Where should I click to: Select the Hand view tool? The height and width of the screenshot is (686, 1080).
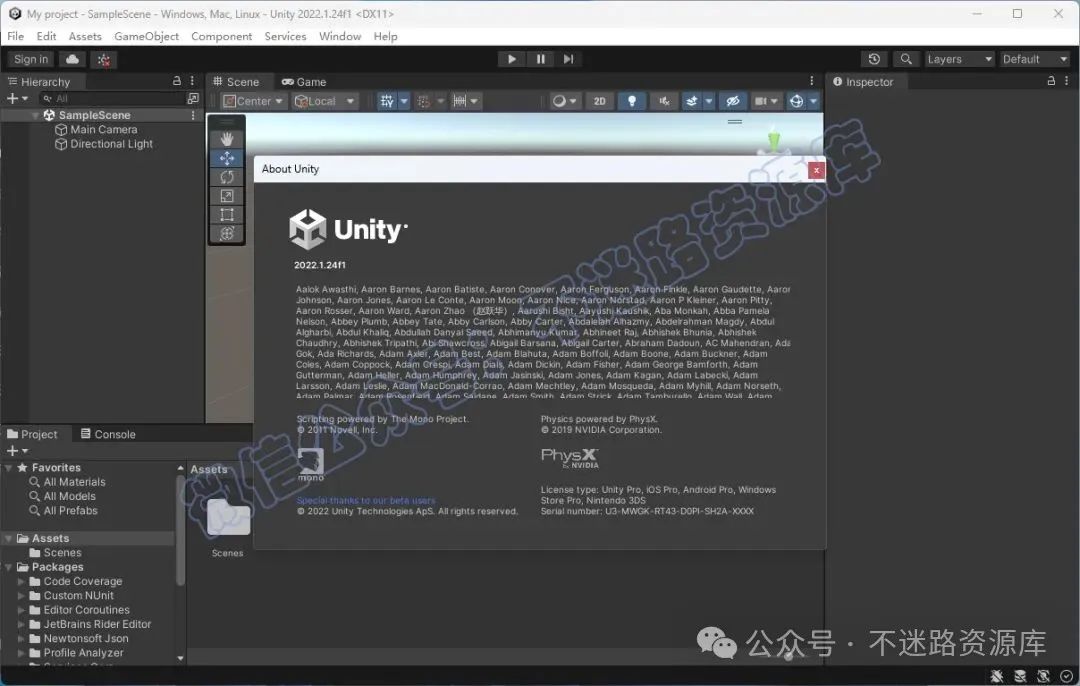(x=227, y=139)
